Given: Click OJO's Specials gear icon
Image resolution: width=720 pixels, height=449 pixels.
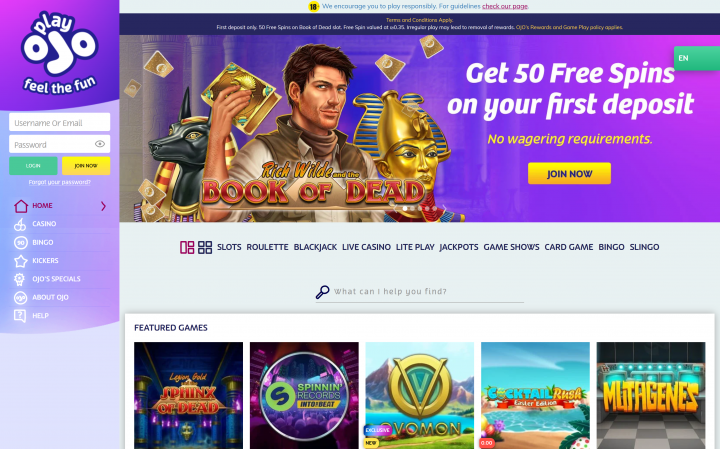Looking at the screenshot, I should pyautogui.click(x=19, y=279).
